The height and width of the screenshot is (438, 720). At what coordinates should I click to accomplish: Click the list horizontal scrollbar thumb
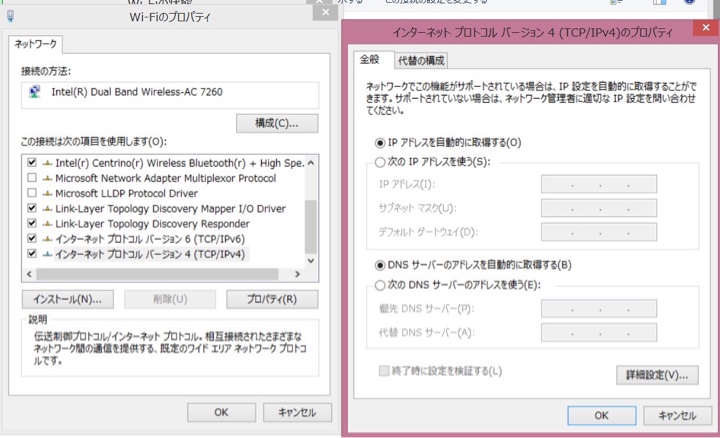pyautogui.click(x=158, y=274)
